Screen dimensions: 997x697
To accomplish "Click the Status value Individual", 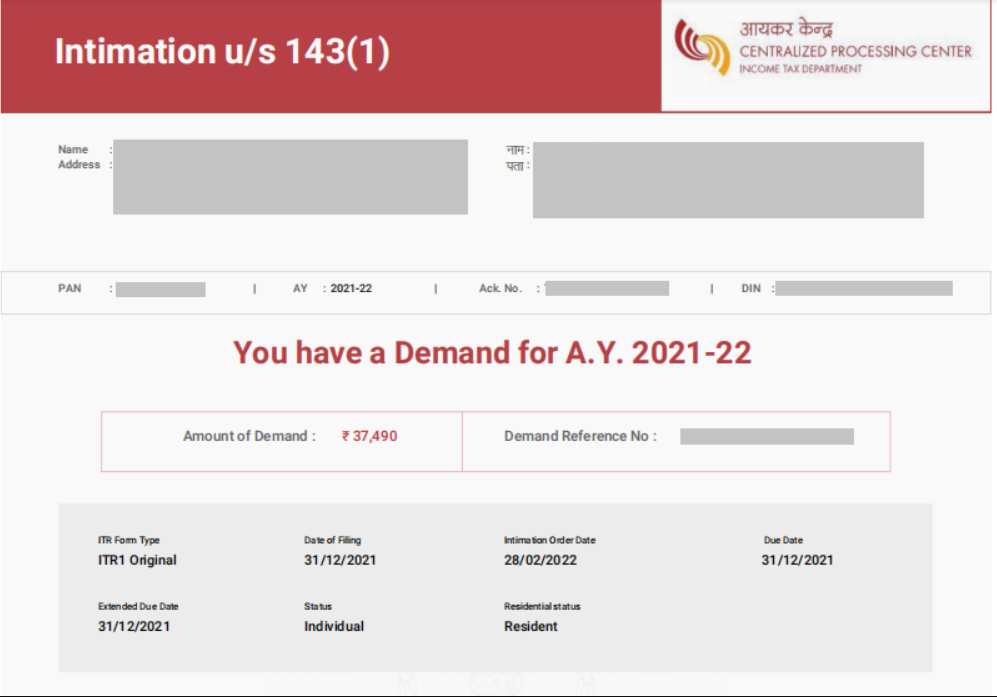I will click(334, 626).
